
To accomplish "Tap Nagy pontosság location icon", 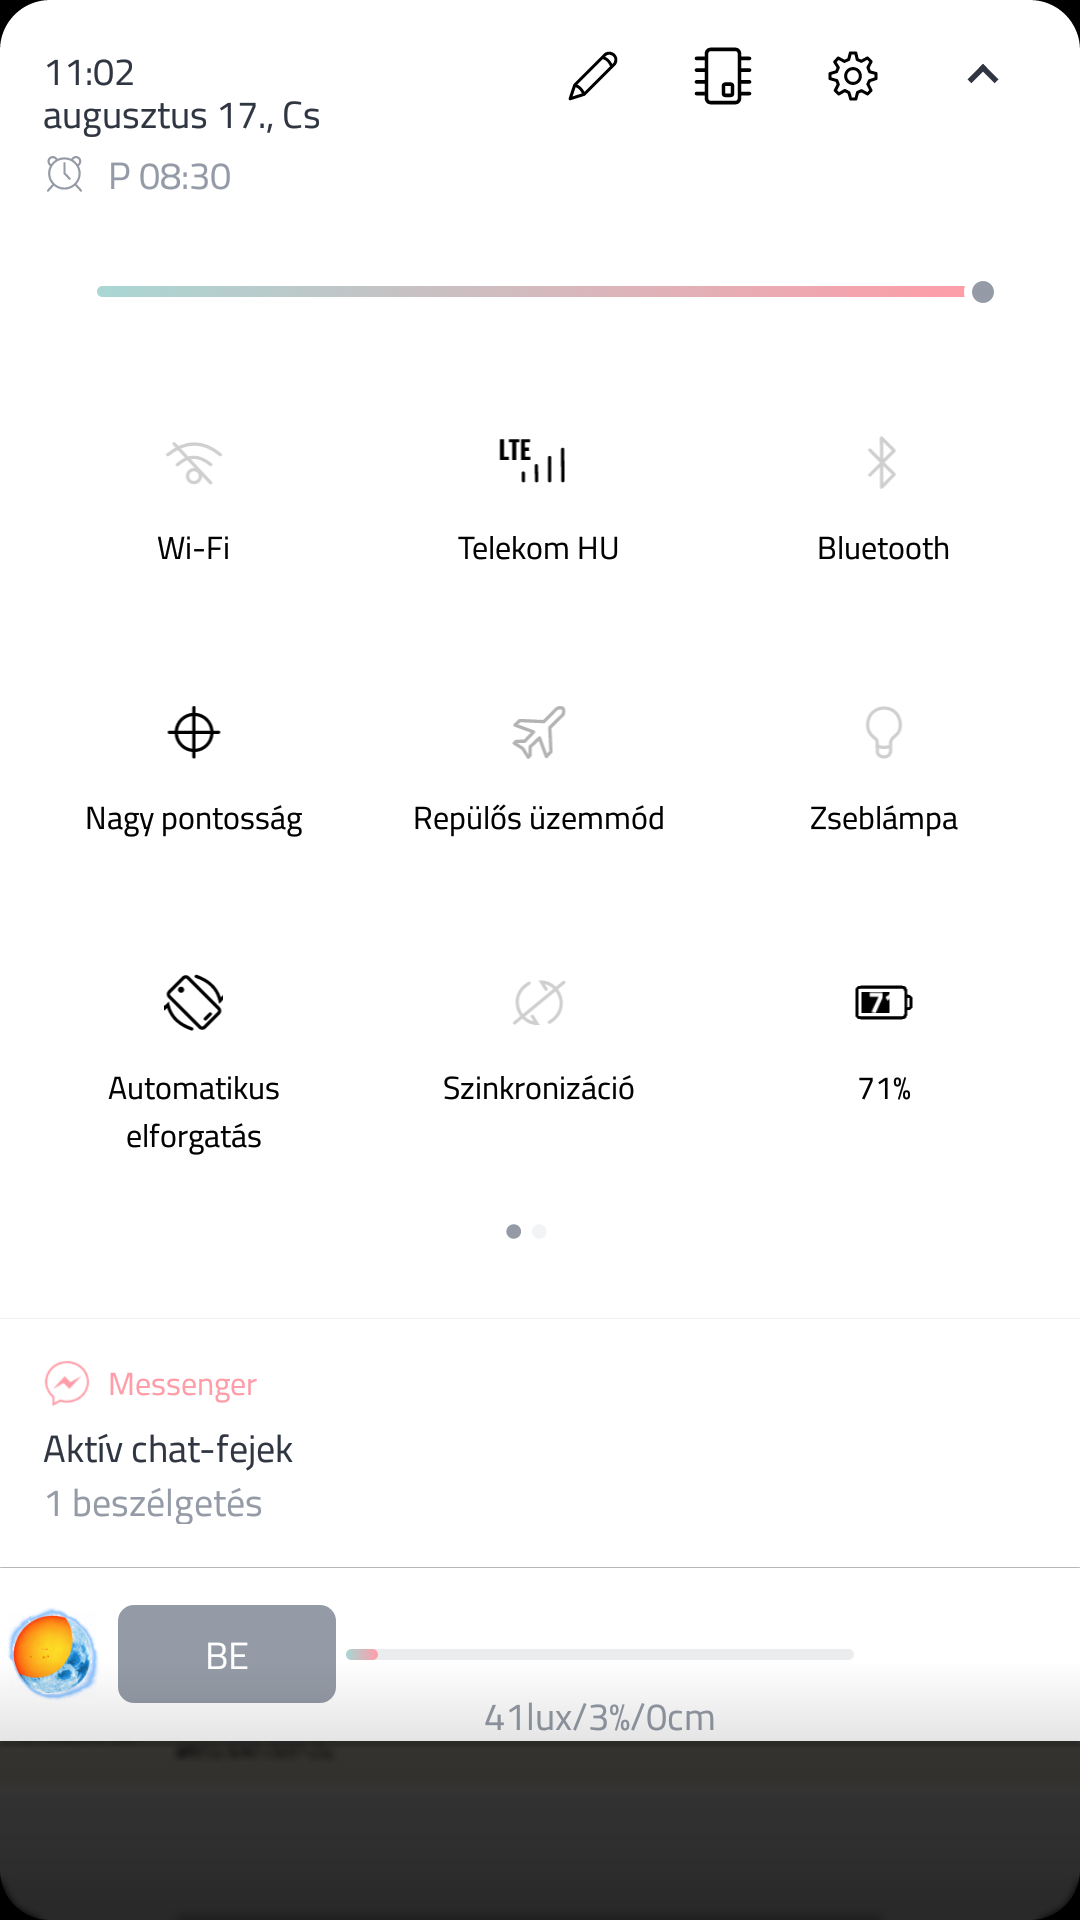I will pos(194,733).
